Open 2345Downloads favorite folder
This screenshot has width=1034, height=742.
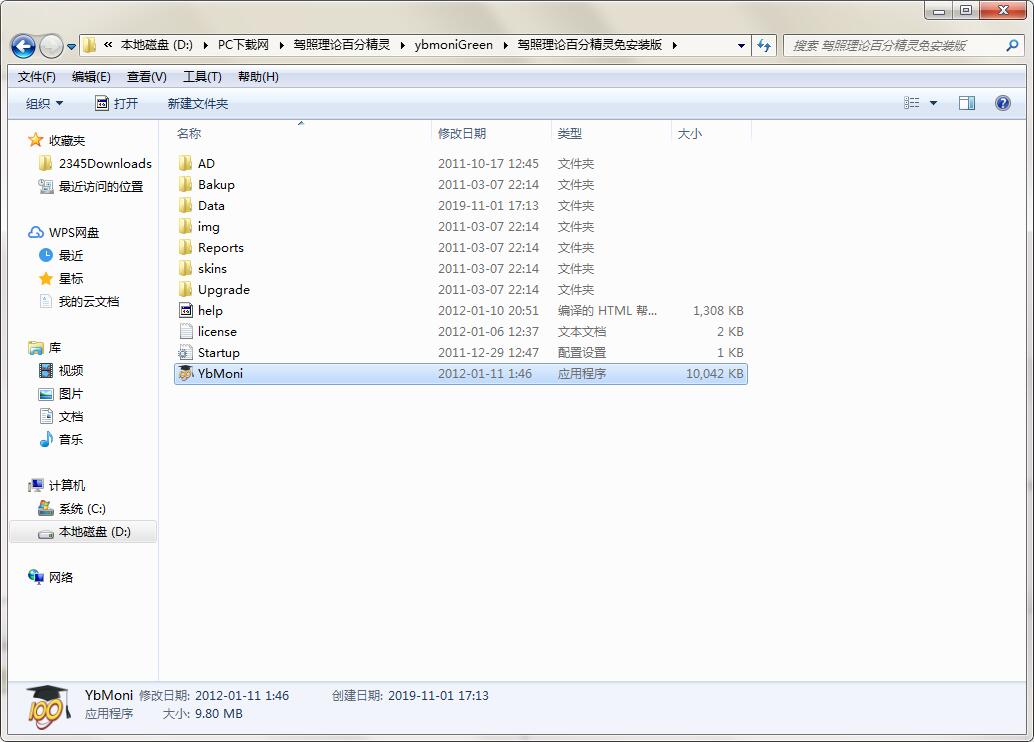pyautogui.click(x=105, y=164)
